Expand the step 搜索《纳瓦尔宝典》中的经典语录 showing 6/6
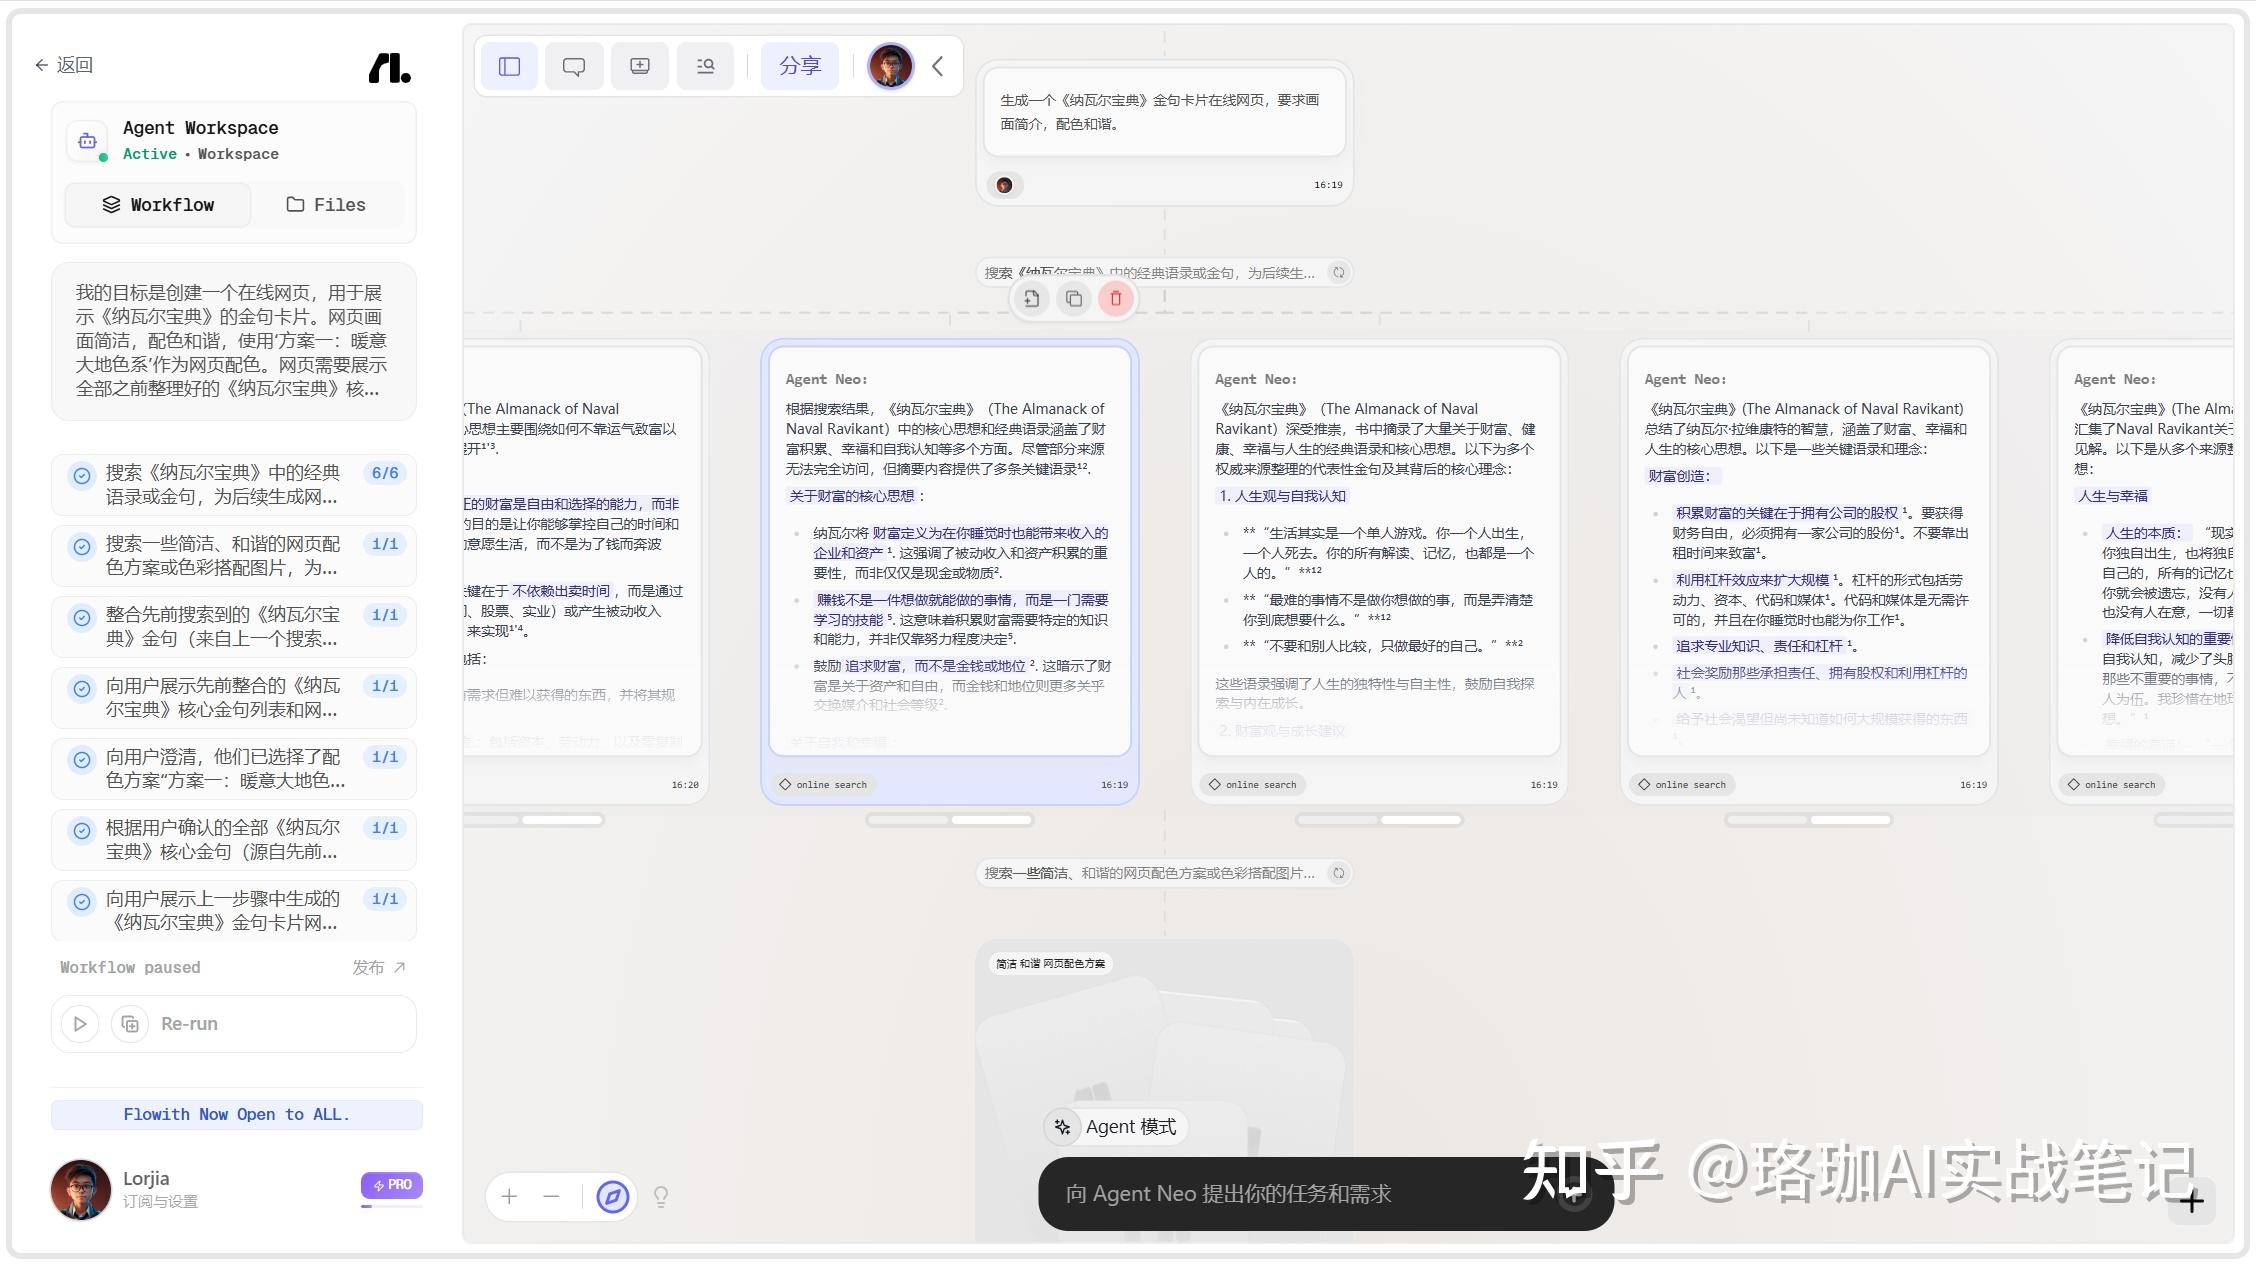This screenshot has height=1264, width=2256. 233,484
